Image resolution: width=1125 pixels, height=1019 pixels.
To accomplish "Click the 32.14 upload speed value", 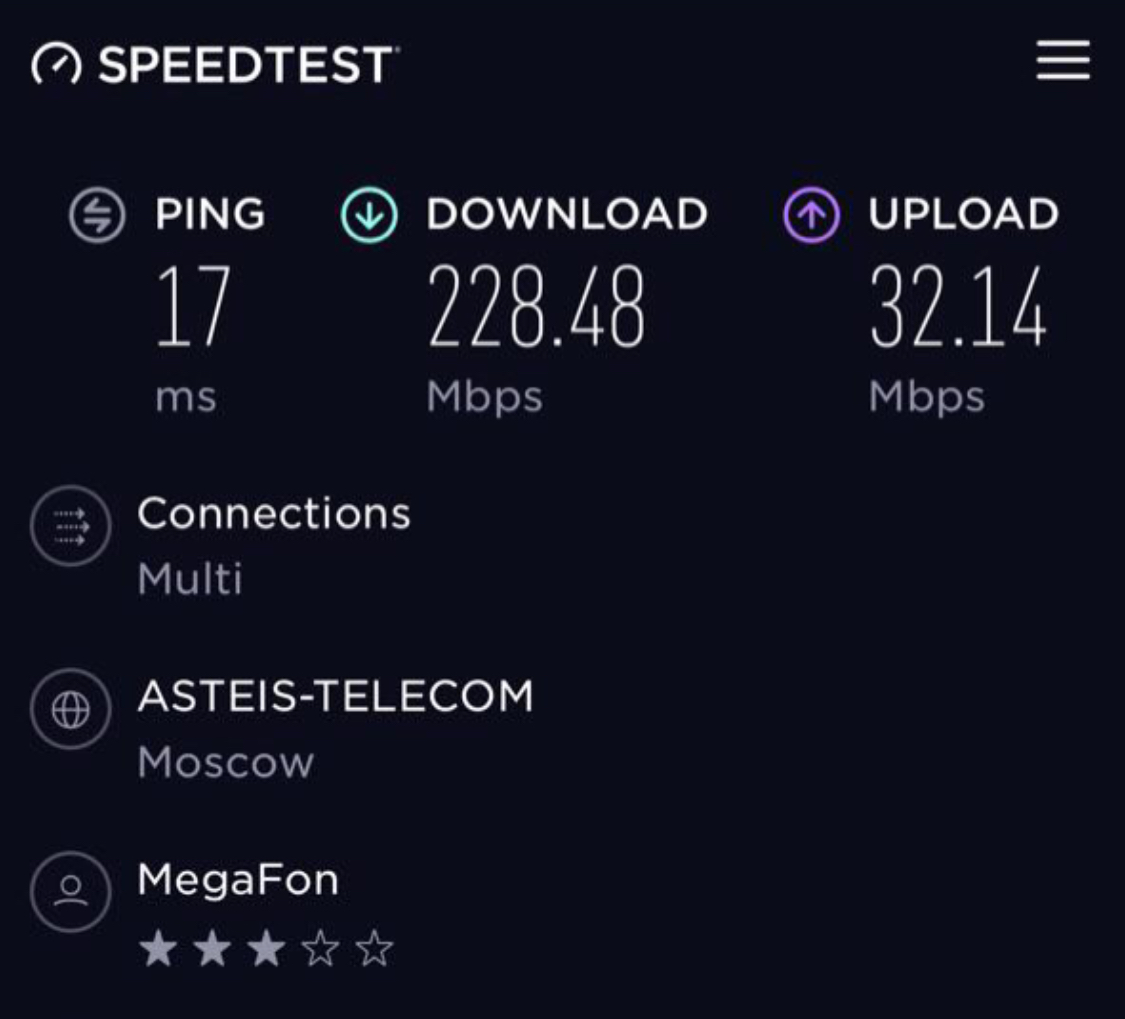I will pyautogui.click(x=957, y=308).
